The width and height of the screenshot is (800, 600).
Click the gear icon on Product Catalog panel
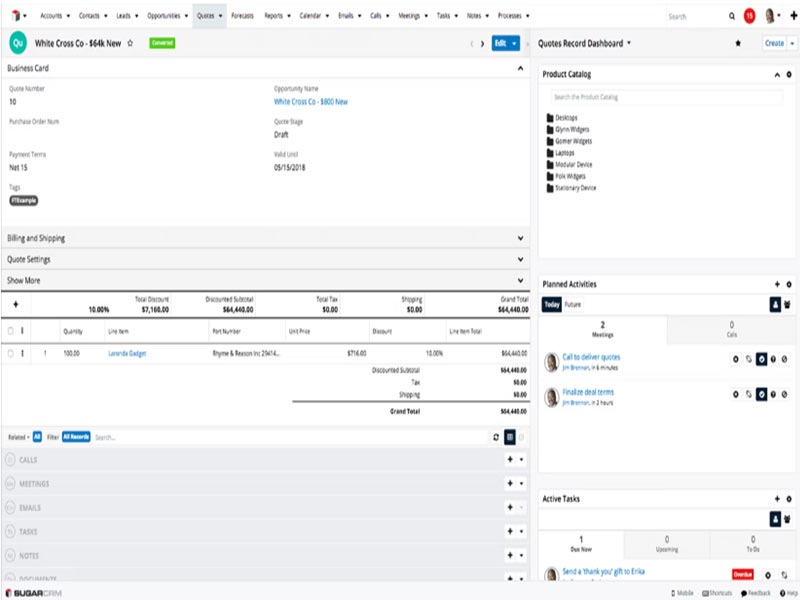tap(789, 75)
